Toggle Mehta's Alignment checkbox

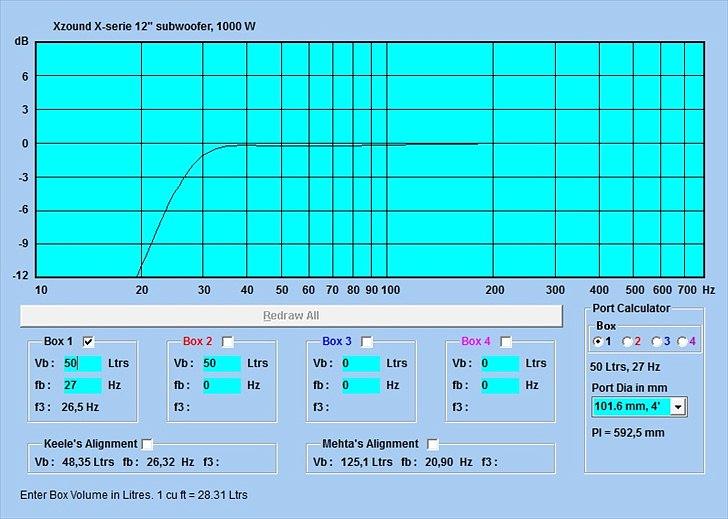tap(433, 444)
